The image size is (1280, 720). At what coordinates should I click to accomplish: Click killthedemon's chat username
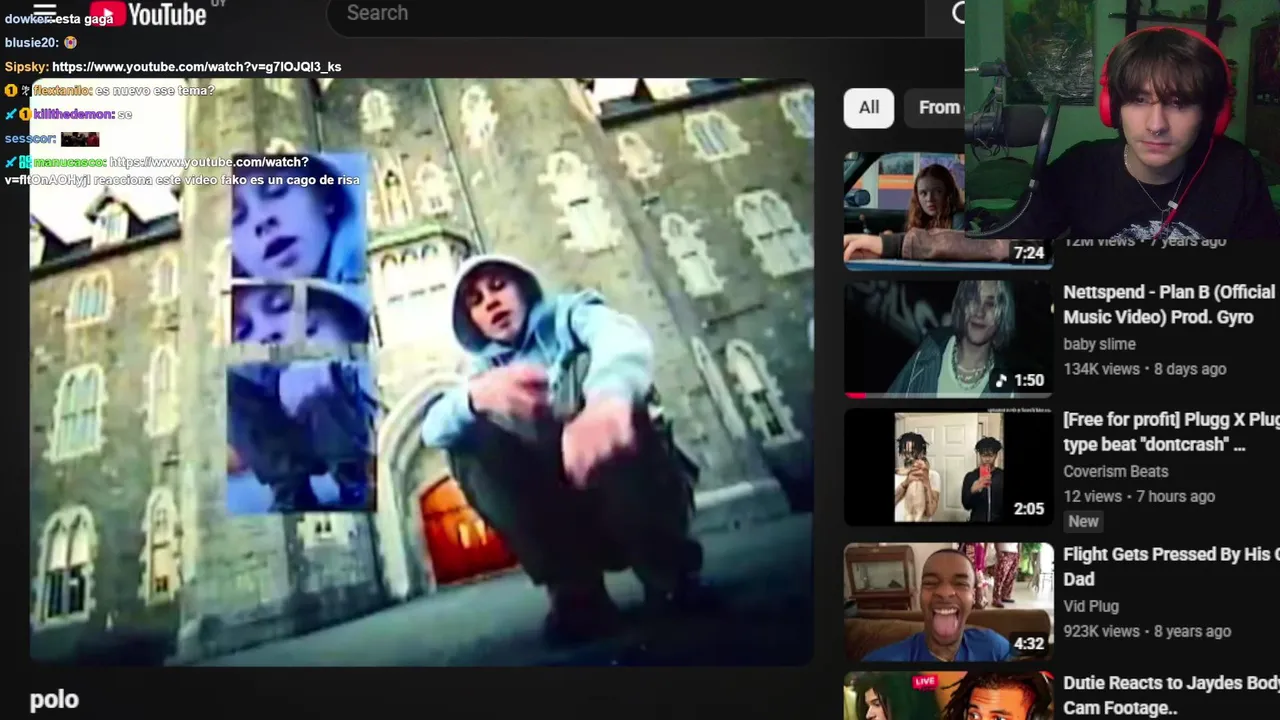pos(74,115)
